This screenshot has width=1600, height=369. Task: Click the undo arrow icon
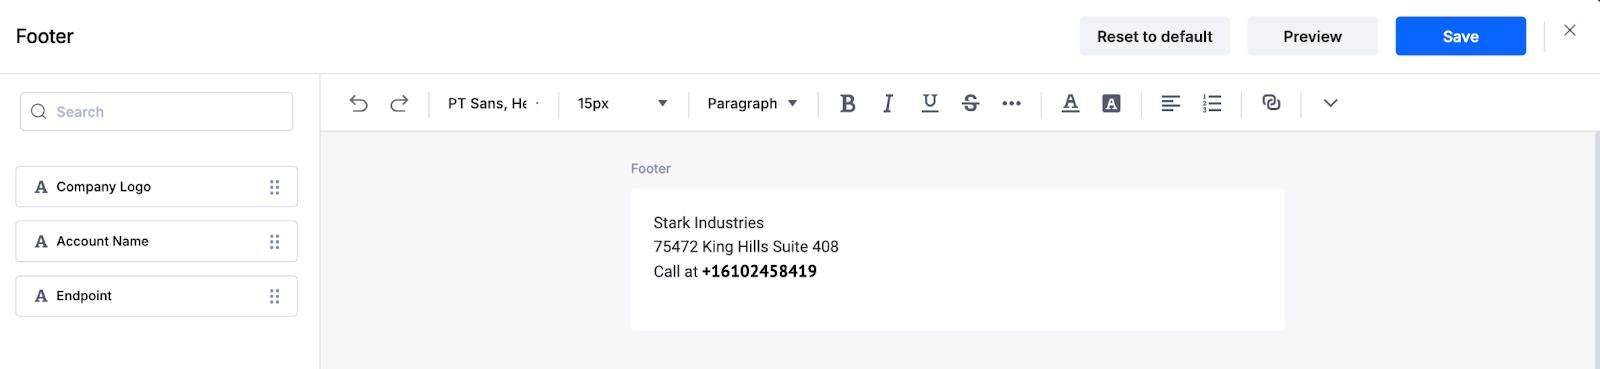click(359, 103)
